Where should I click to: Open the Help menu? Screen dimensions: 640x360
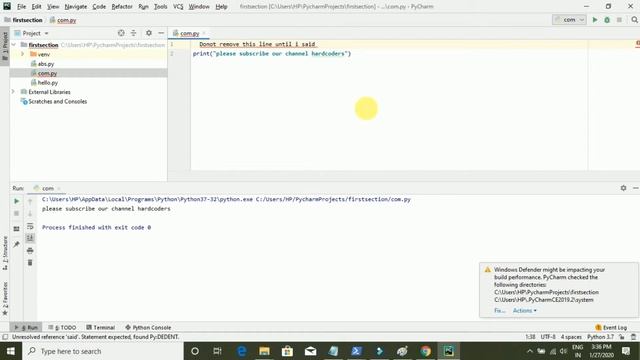[221, 7]
